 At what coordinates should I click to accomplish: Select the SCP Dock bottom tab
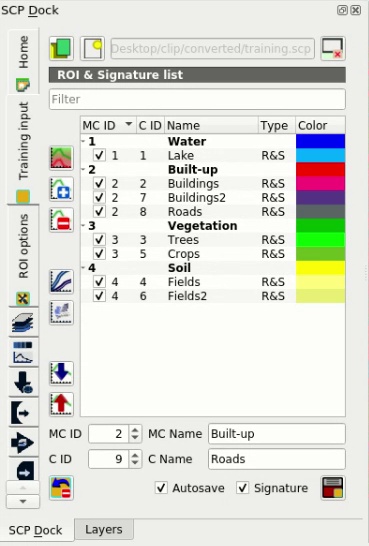pos(36,530)
